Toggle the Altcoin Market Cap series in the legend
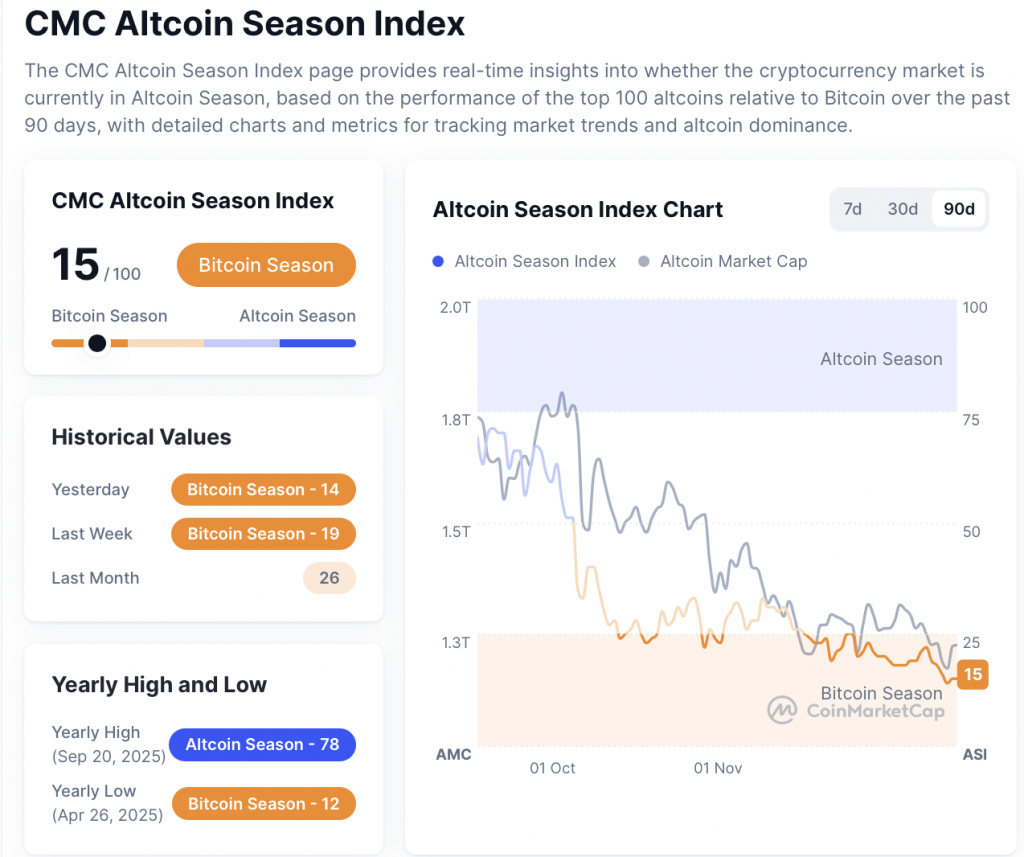The height and width of the screenshot is (857, 1024). (723, 261)
